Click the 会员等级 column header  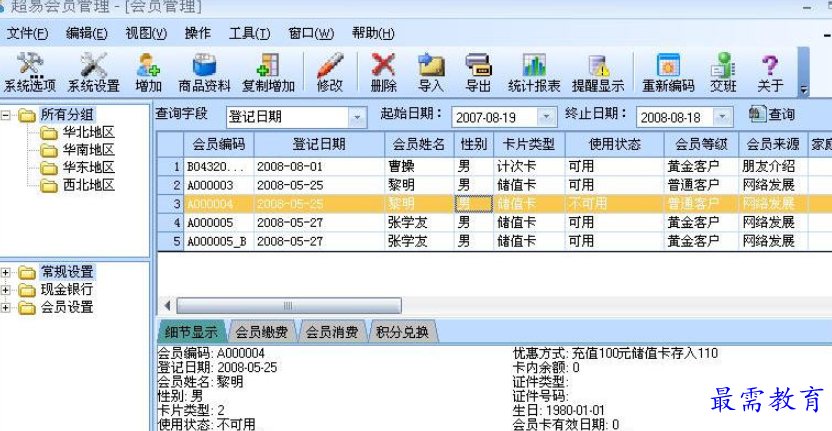[701, 144]
